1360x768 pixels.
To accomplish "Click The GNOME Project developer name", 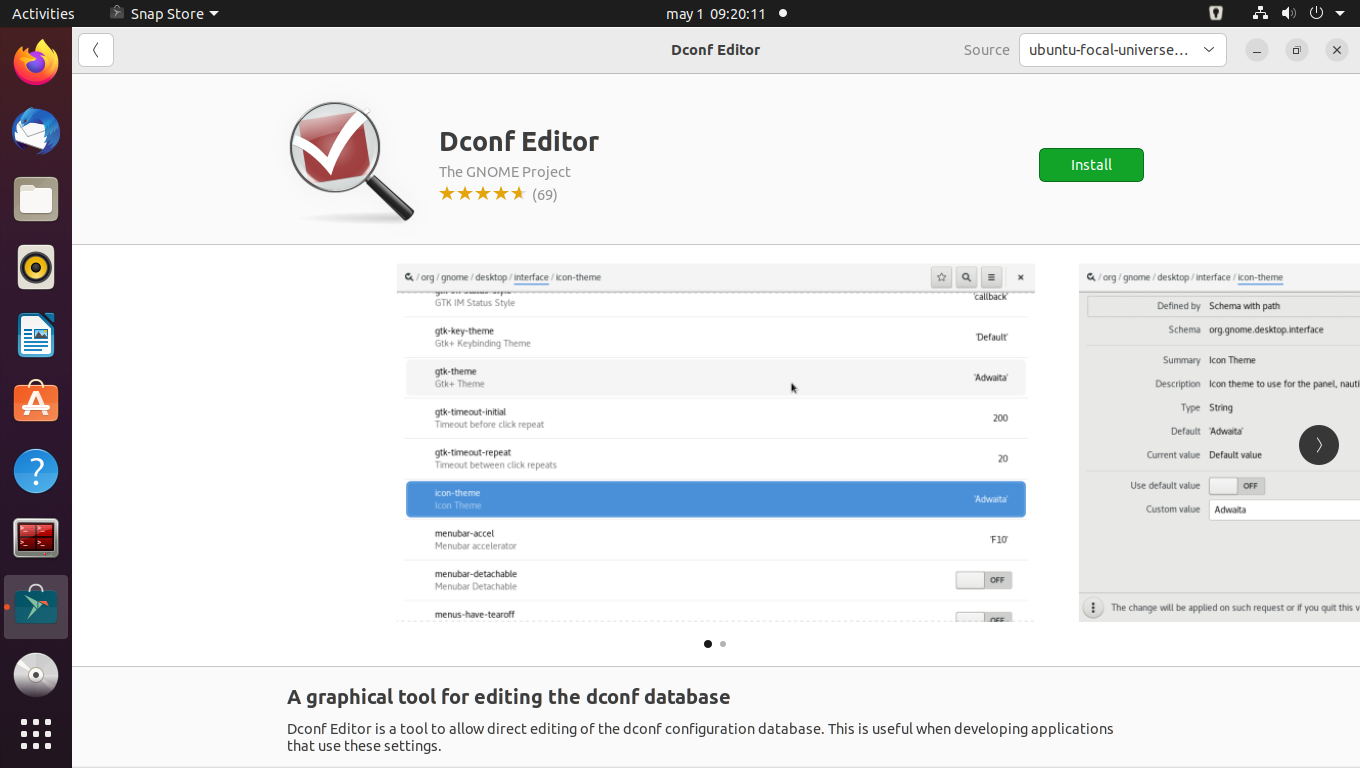I will click(505, 172).
